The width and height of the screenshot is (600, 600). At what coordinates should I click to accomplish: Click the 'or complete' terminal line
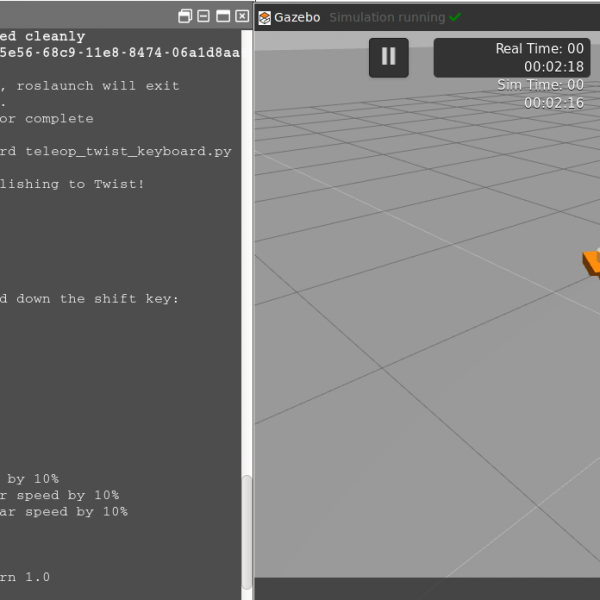(x=47, y=119)
